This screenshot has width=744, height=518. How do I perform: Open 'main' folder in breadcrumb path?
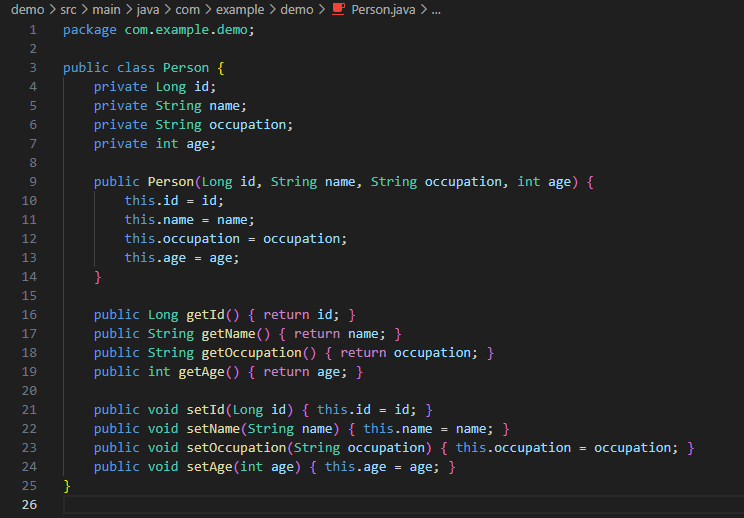(106, 9)
